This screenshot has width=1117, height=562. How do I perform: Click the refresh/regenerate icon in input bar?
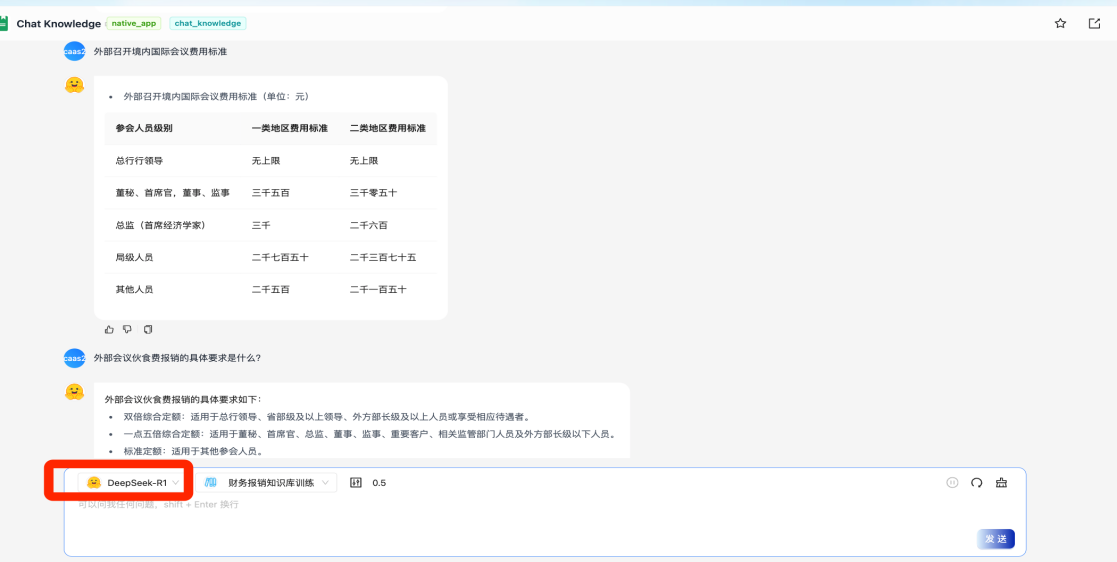[x=977, y=482]
